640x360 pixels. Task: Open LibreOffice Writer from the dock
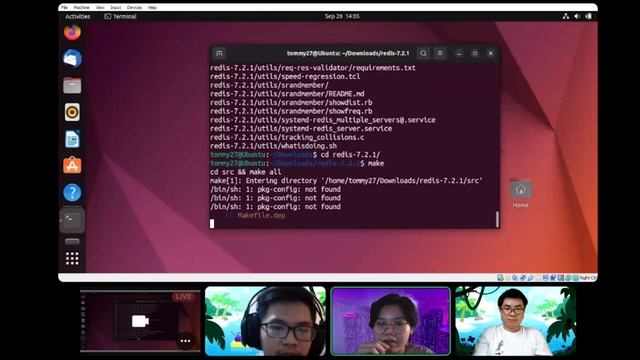click(x=72, y=139)
